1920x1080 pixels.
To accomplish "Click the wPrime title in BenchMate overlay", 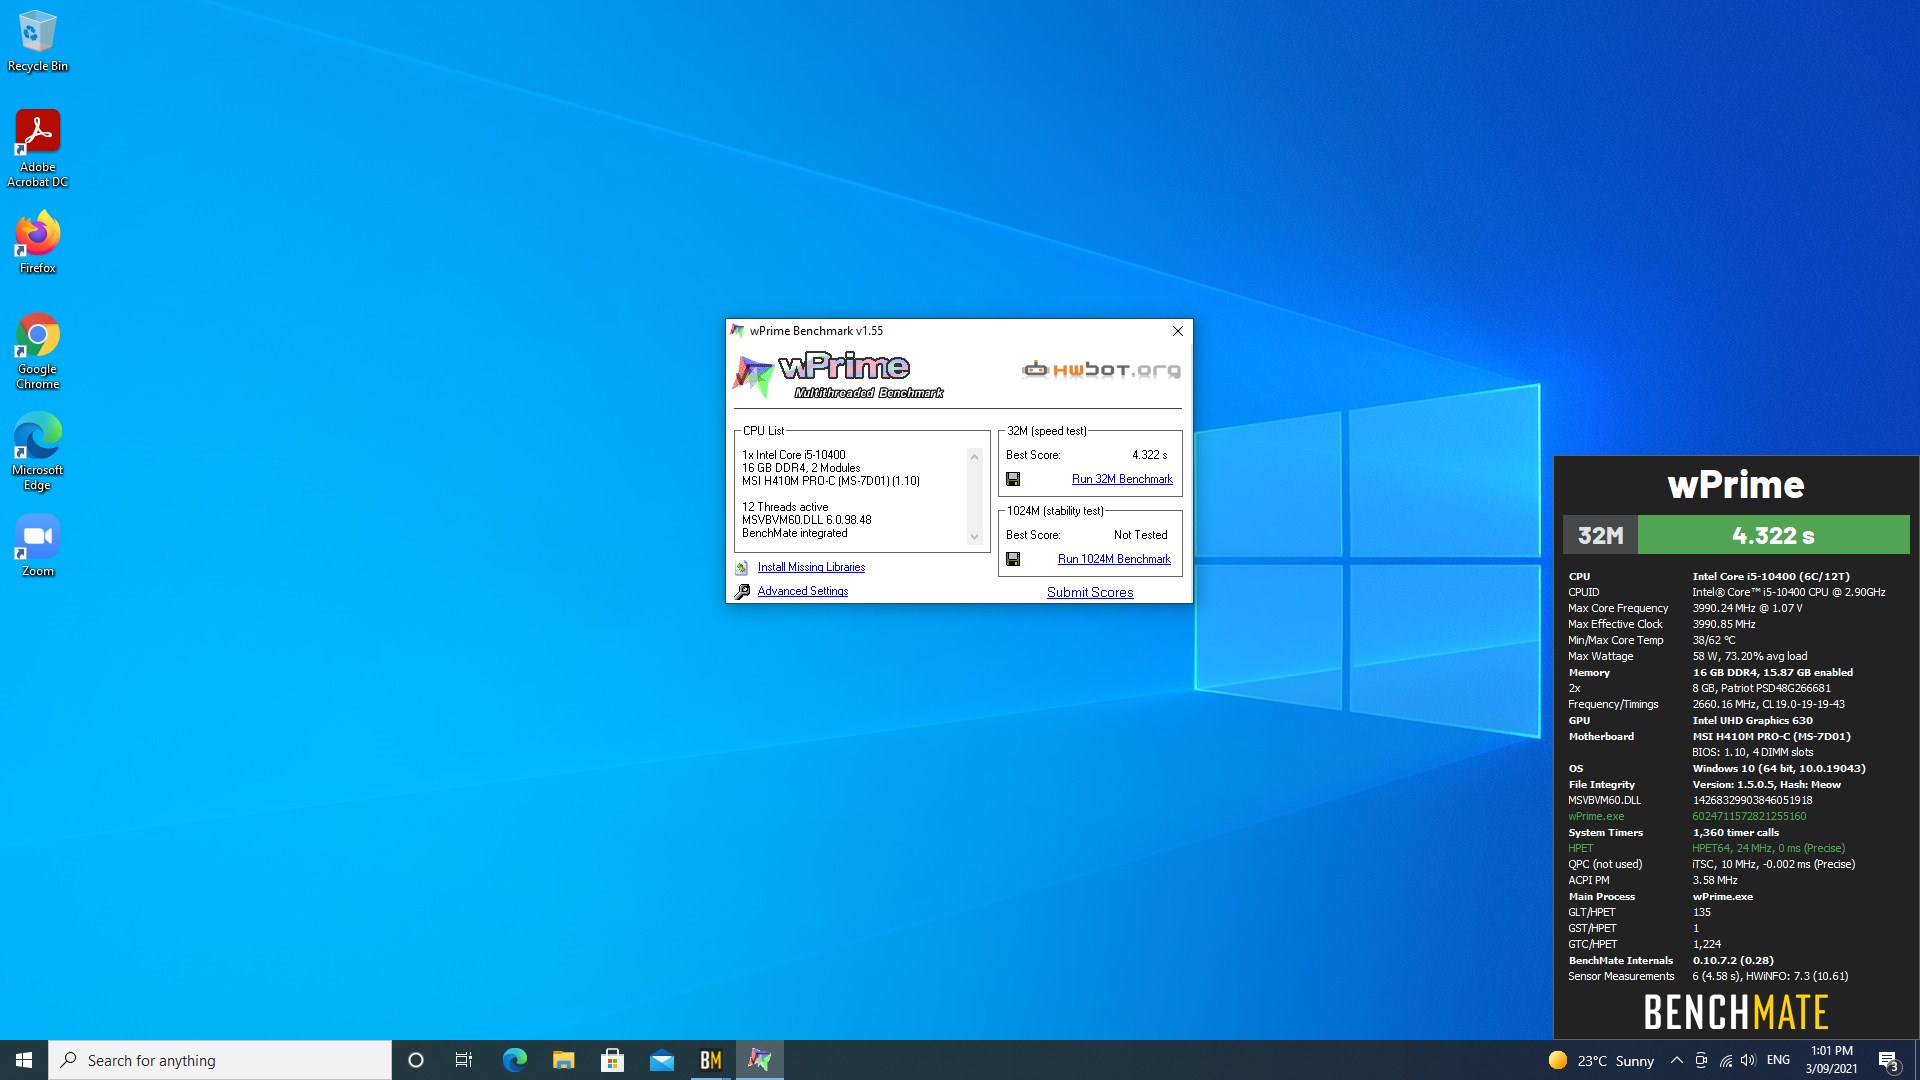I will [1736, 485].
